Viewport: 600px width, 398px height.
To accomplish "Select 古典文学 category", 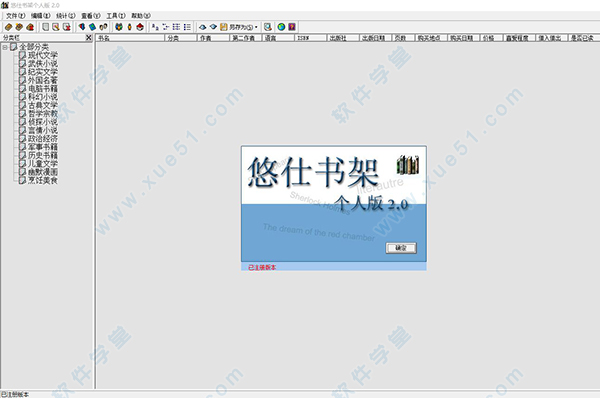I will pyautogui.click(x=42, y=105).
